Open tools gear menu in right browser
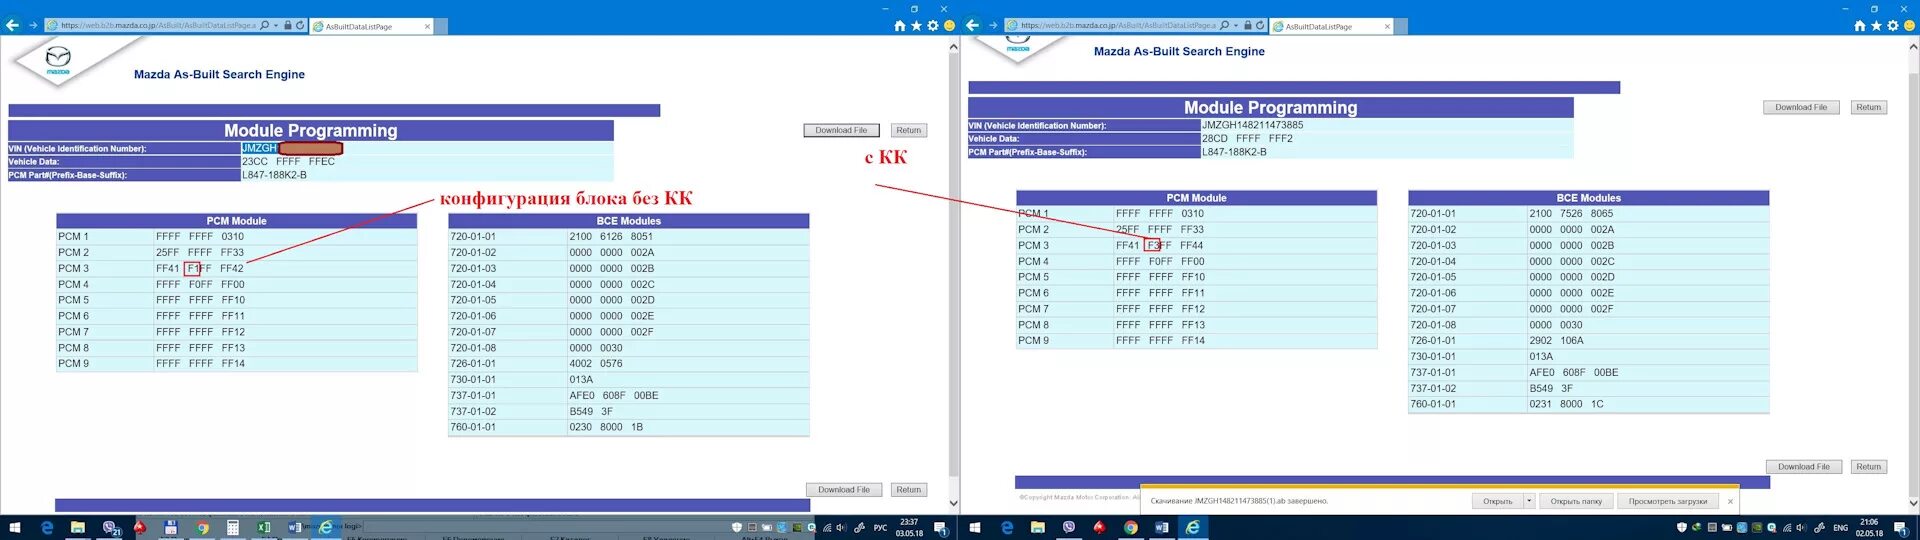 [1893, 26]
